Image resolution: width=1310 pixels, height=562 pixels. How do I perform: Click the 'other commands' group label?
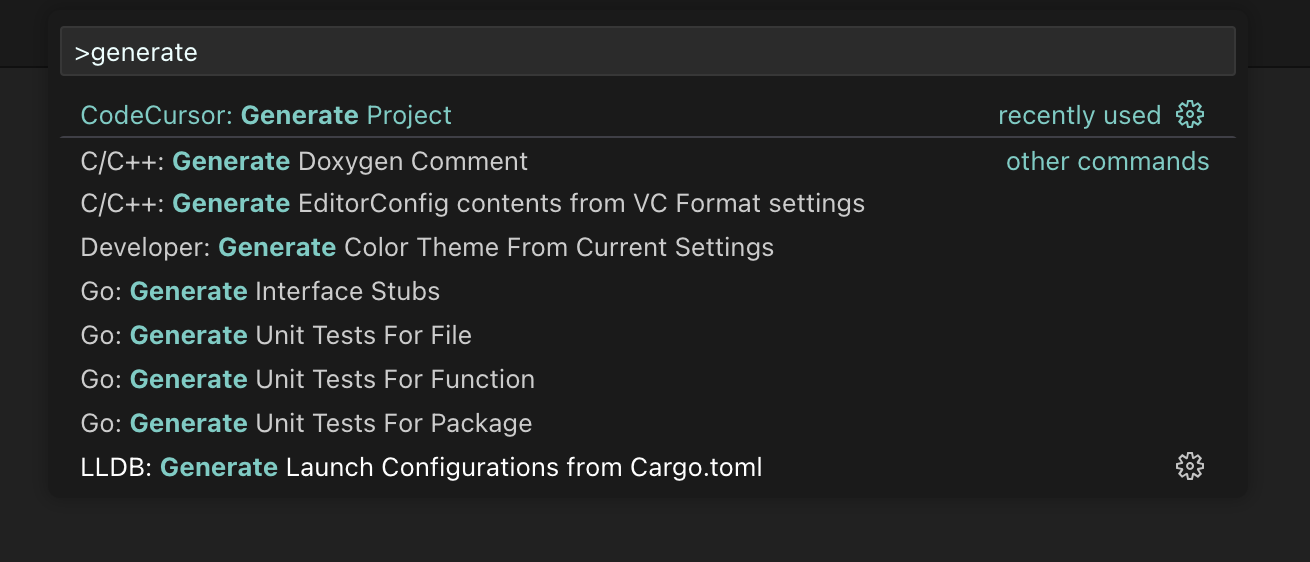[1107, 162]
